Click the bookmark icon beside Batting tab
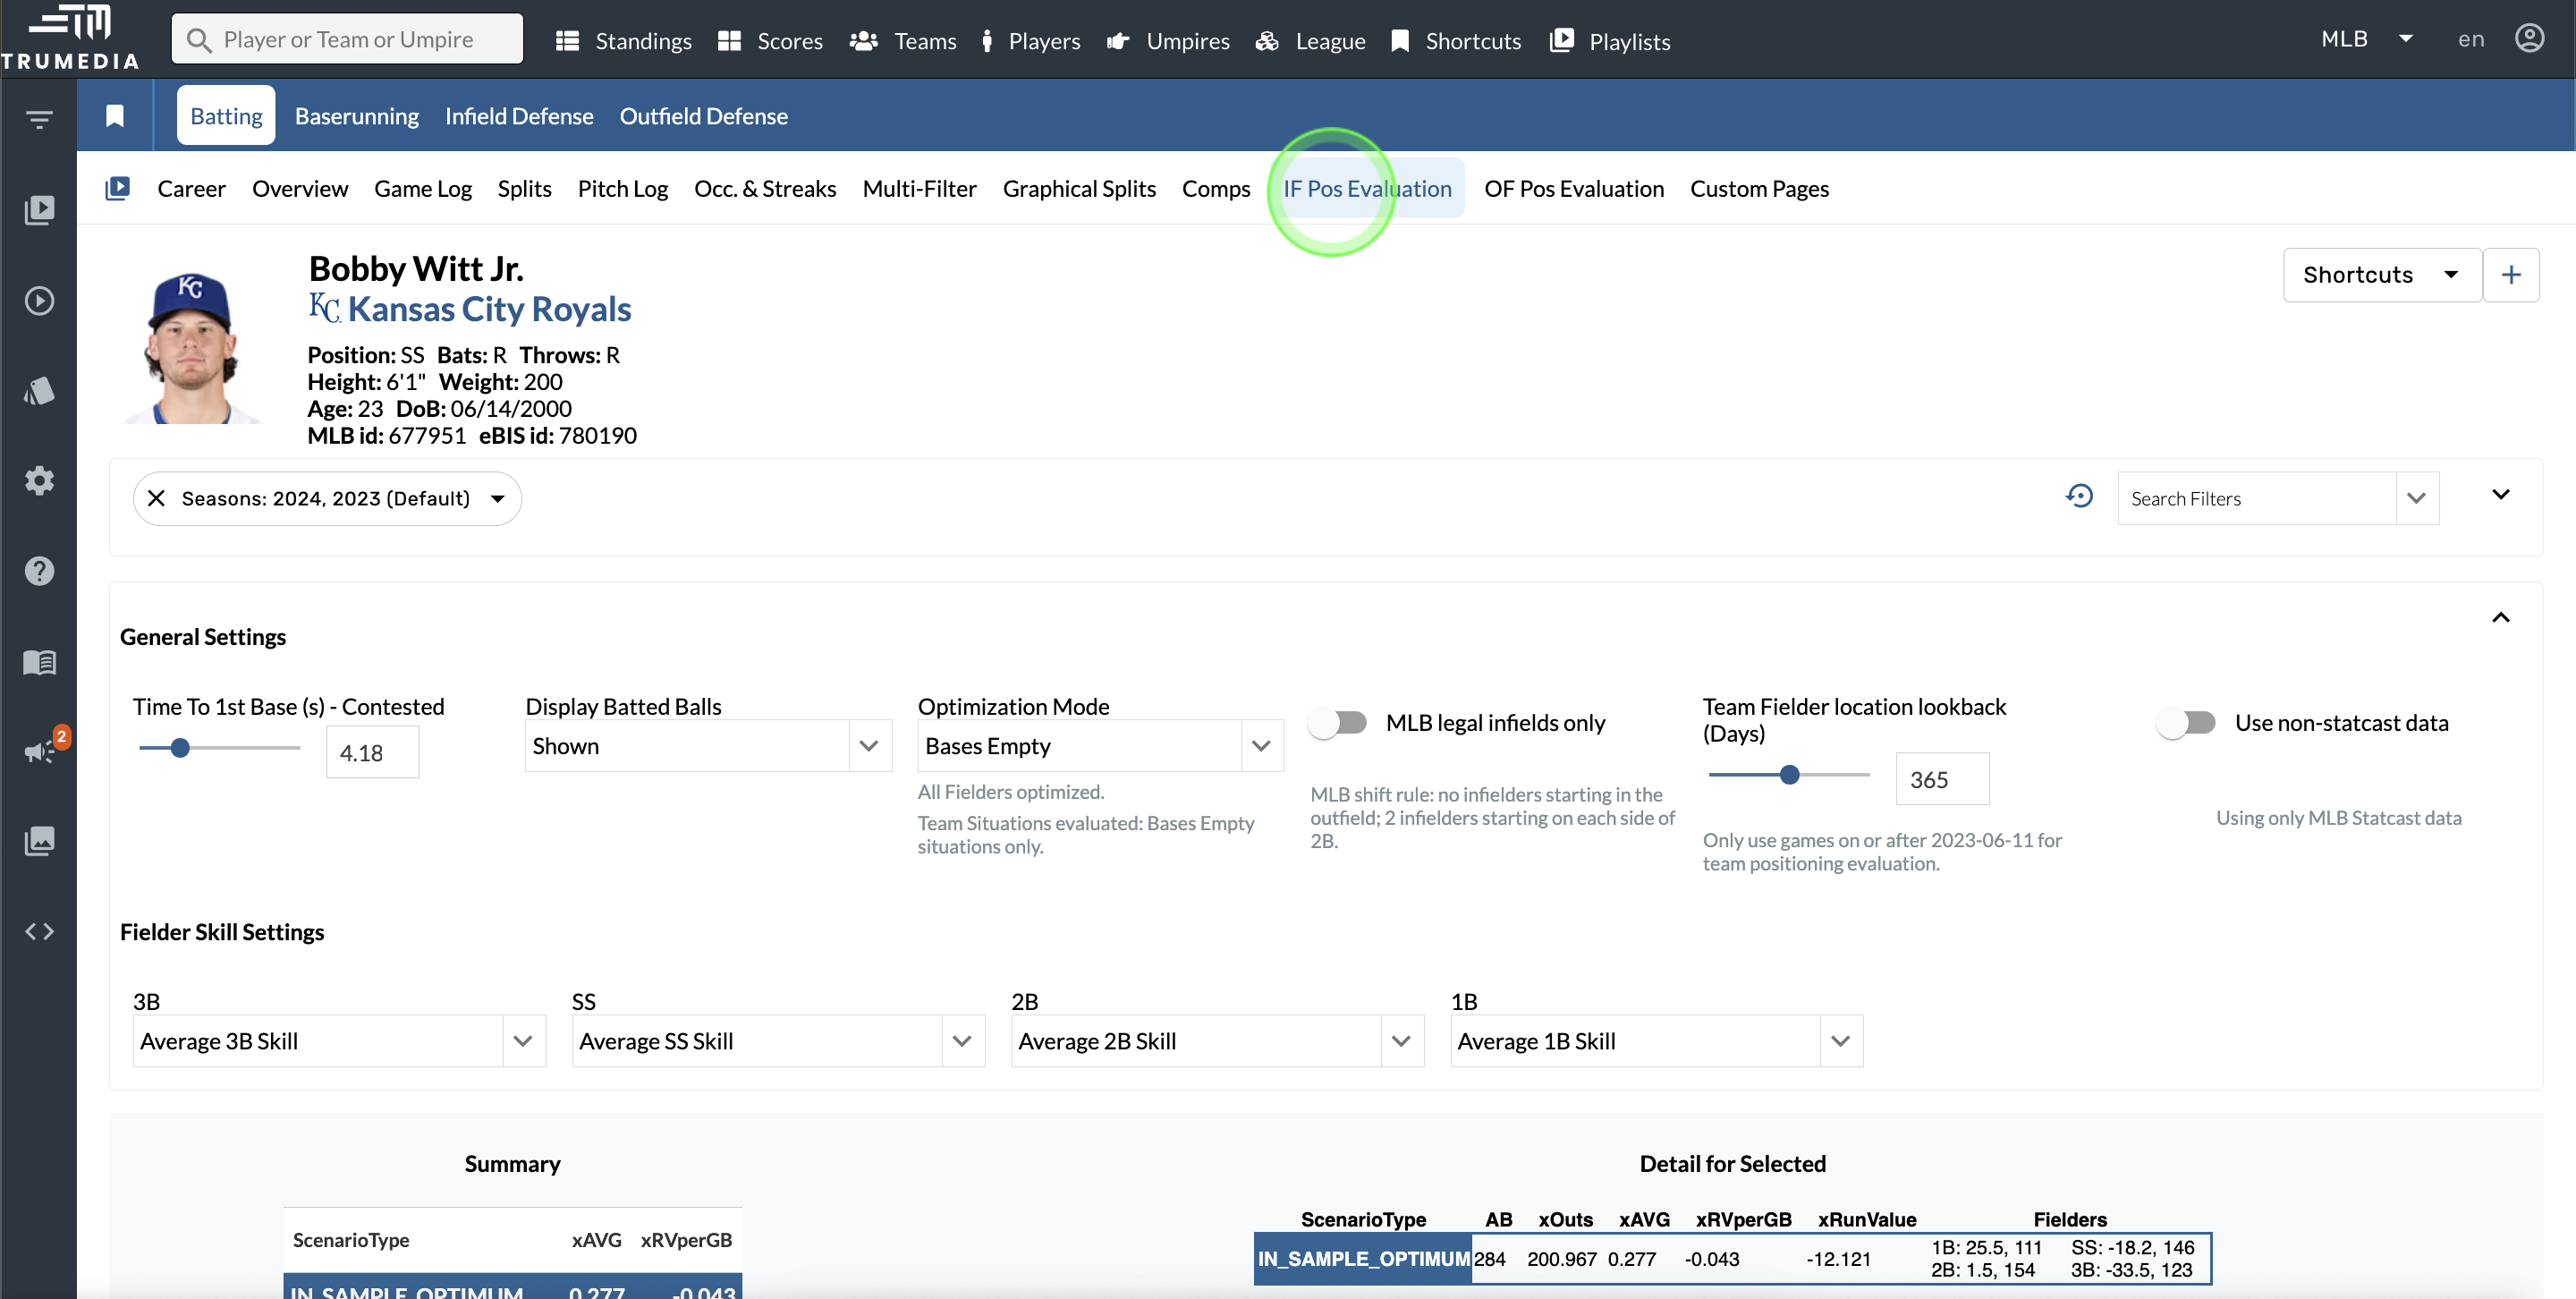 [115, 116]
